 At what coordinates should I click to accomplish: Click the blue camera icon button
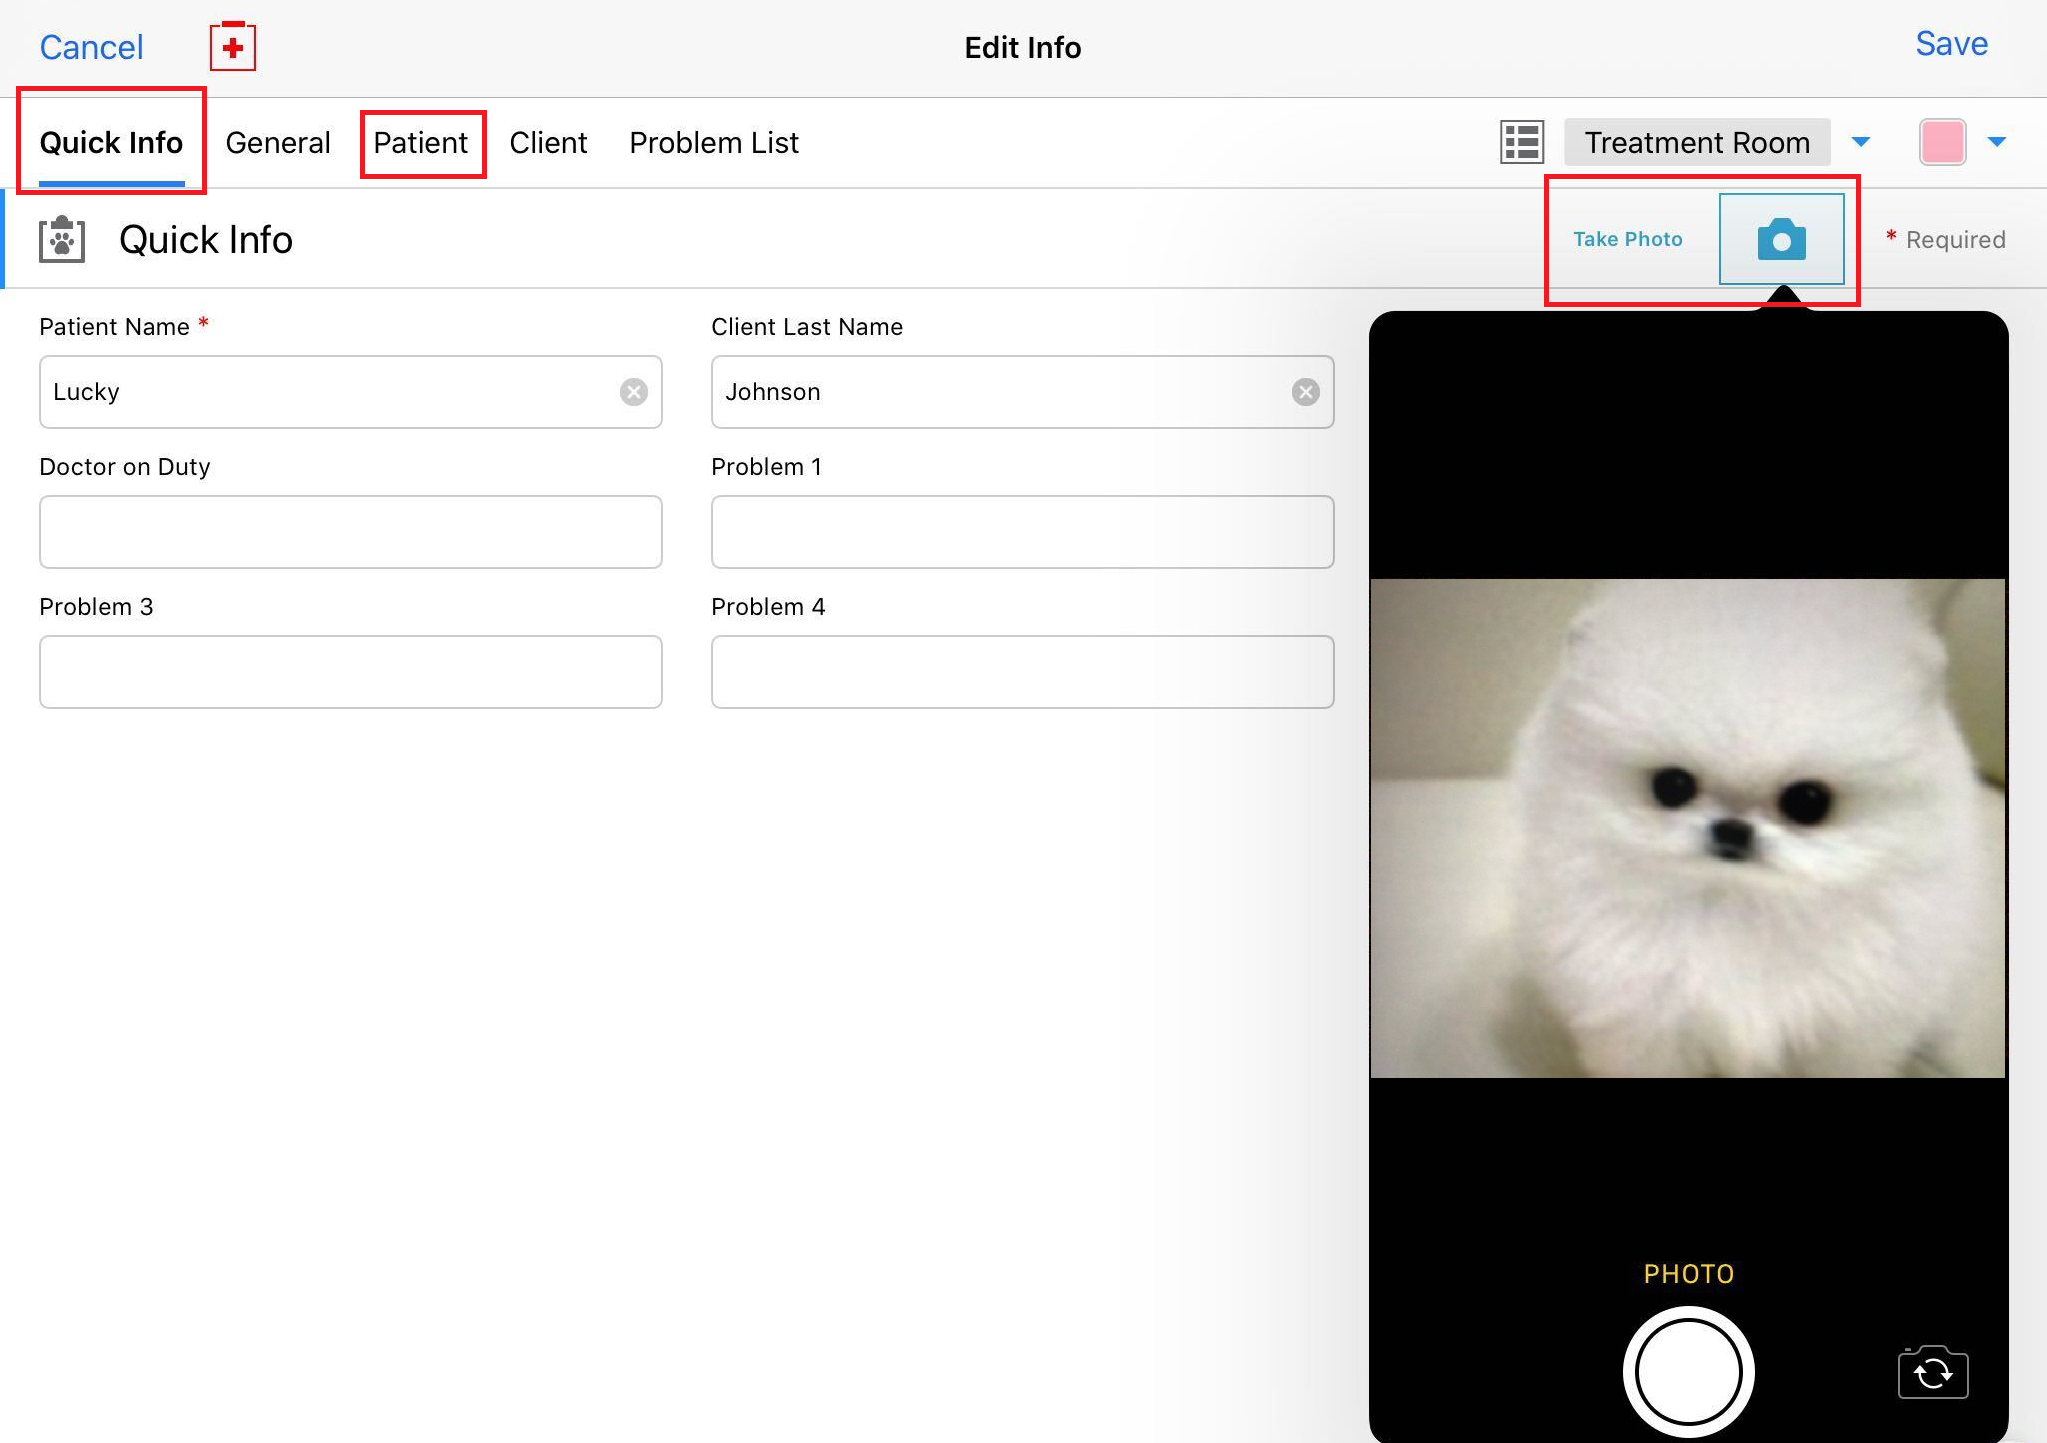point(1781,240)
